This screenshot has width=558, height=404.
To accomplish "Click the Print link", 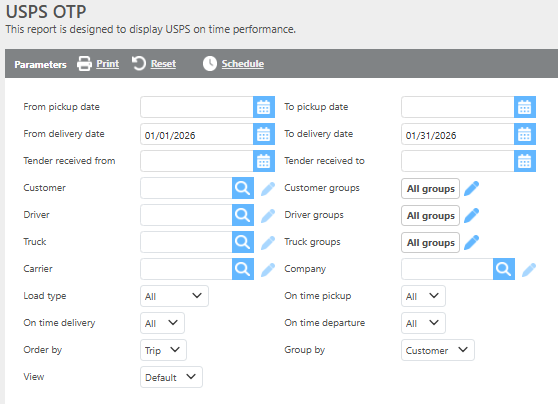I will tap(107, 64).
